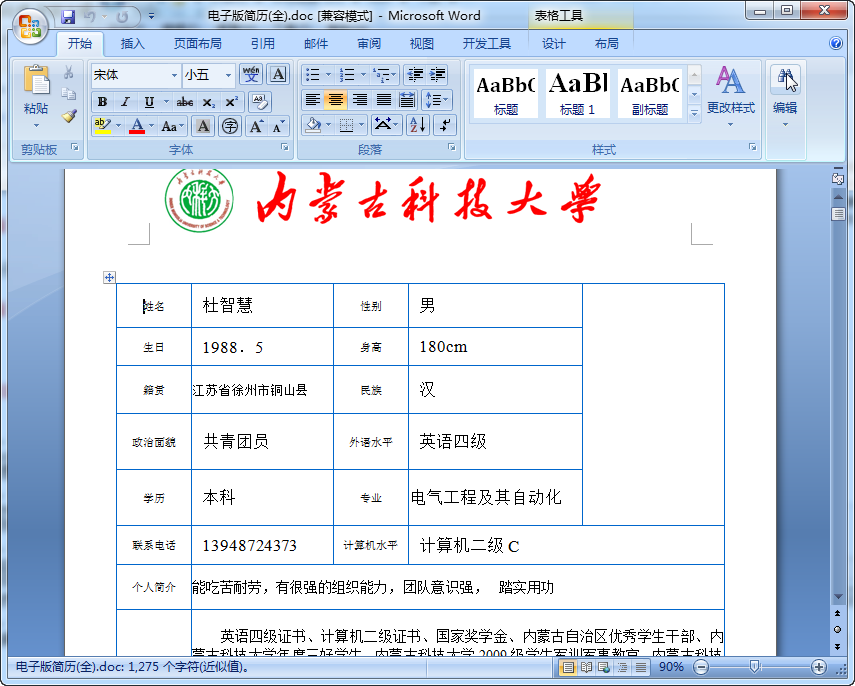
Task: Open the 小五 font size dropdown
Action: [x=228, y=75]
